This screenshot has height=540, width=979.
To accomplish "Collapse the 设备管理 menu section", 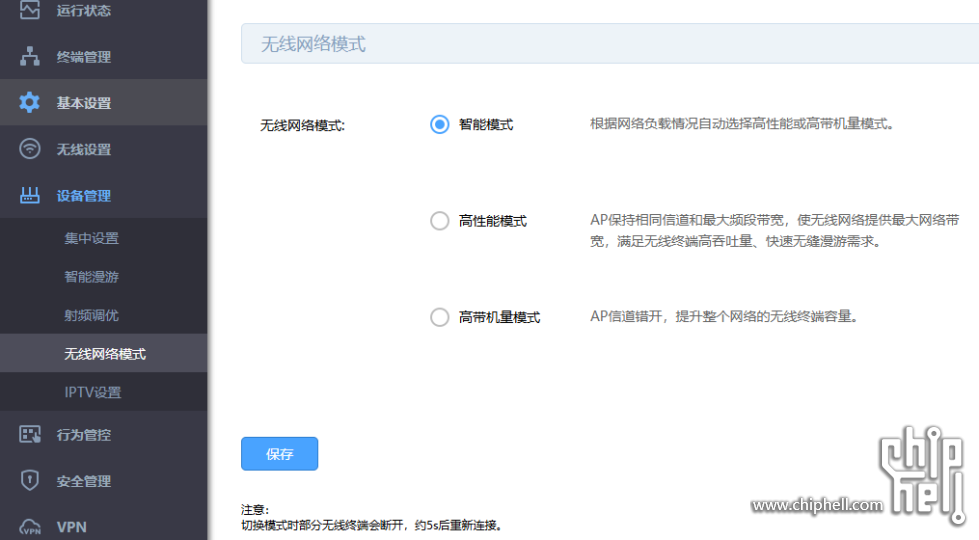I will point(104,195).
